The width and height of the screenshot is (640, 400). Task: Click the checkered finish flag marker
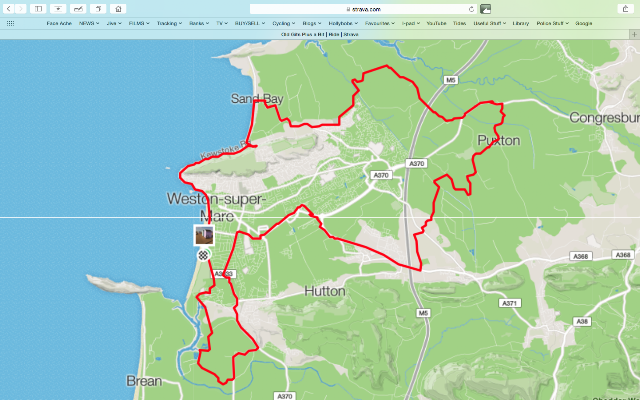click(203, 256)
